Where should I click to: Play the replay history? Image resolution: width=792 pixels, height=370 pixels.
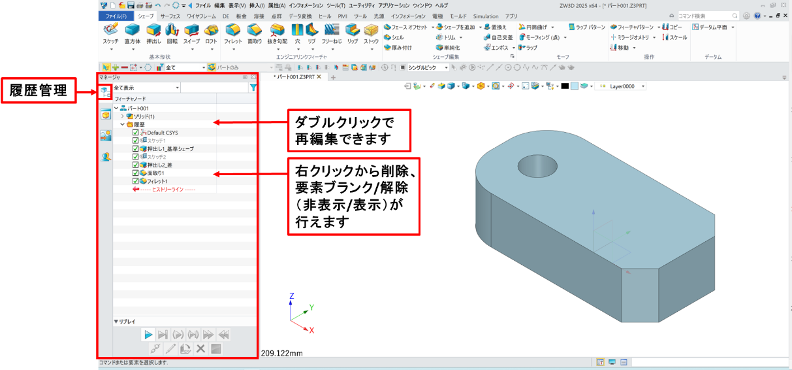[x=148, y=334]
